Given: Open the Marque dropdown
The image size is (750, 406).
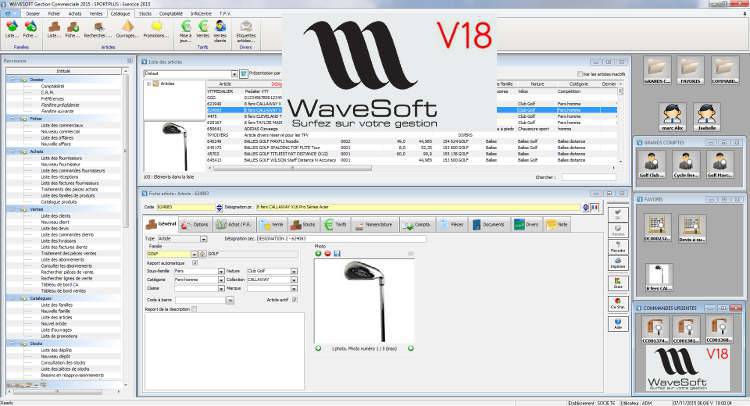Looking at the screenshot, I should [294, 288].
